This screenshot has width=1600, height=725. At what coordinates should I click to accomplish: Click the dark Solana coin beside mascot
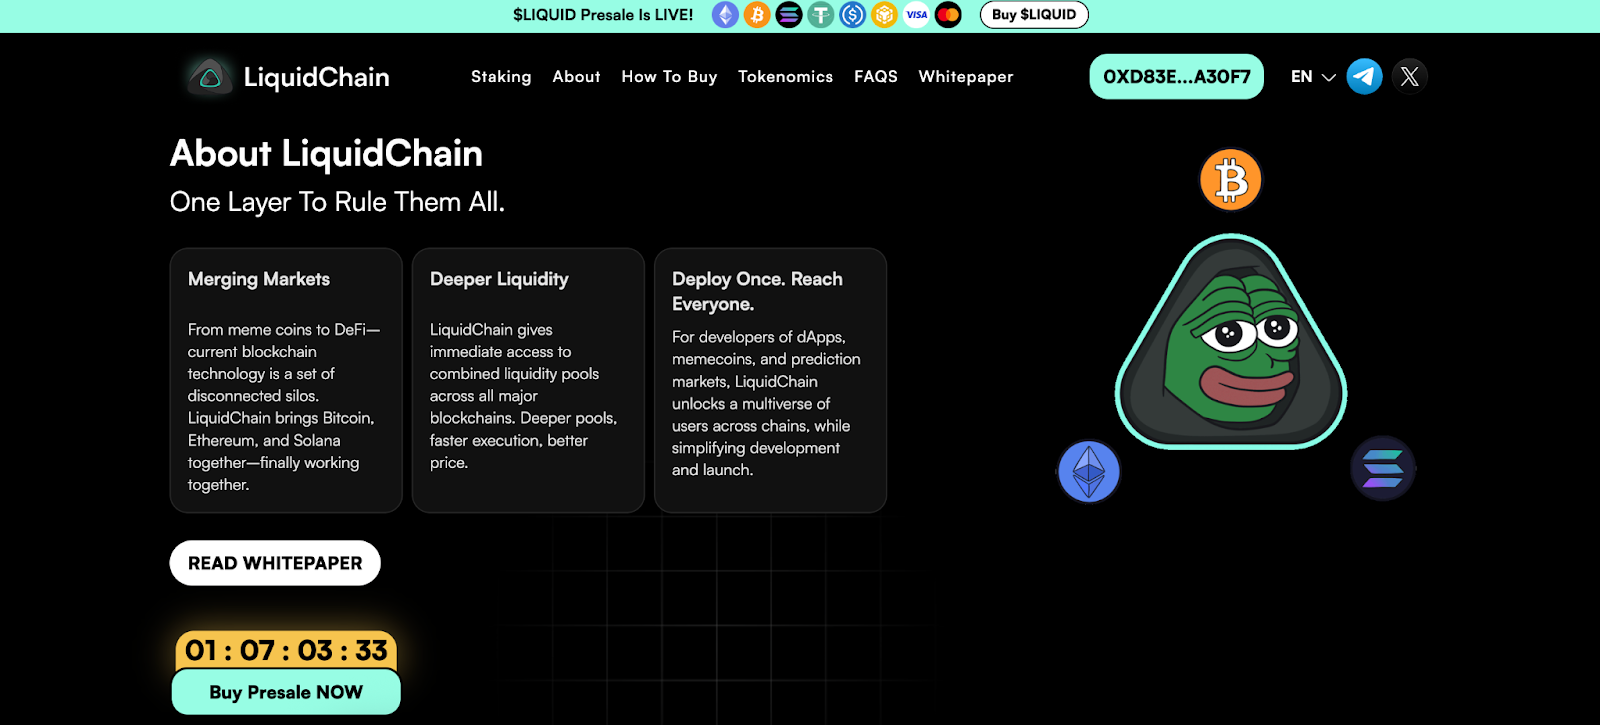1383,468
